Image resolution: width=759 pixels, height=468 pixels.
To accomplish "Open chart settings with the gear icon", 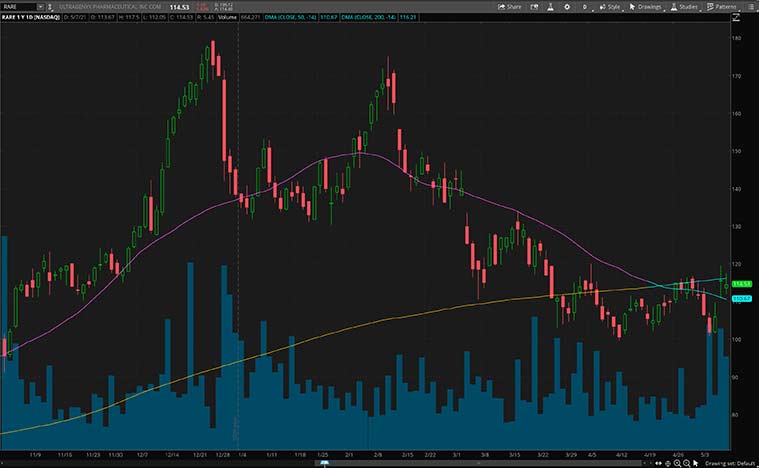I will coord(566,6).
